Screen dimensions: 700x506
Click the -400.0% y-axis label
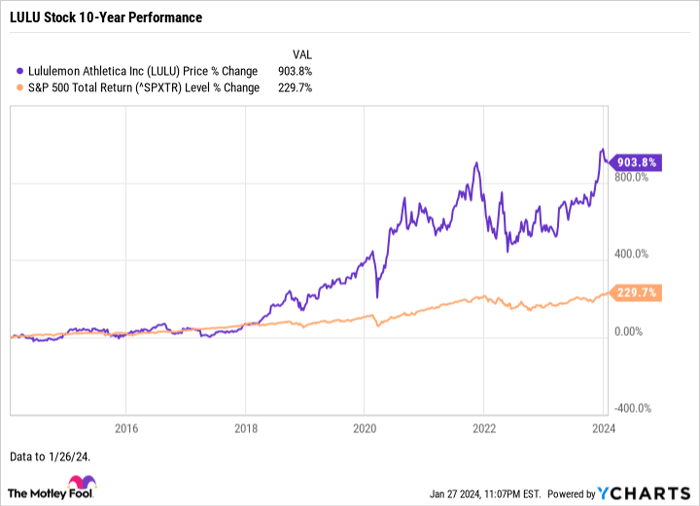coord(631,408)
